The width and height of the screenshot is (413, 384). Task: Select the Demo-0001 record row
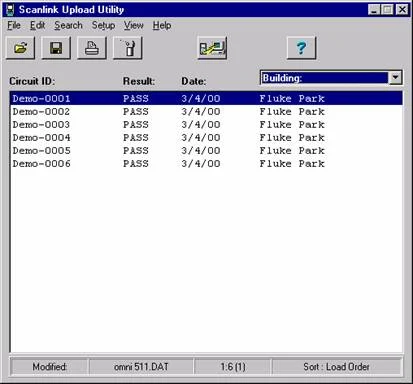(206, 98)
